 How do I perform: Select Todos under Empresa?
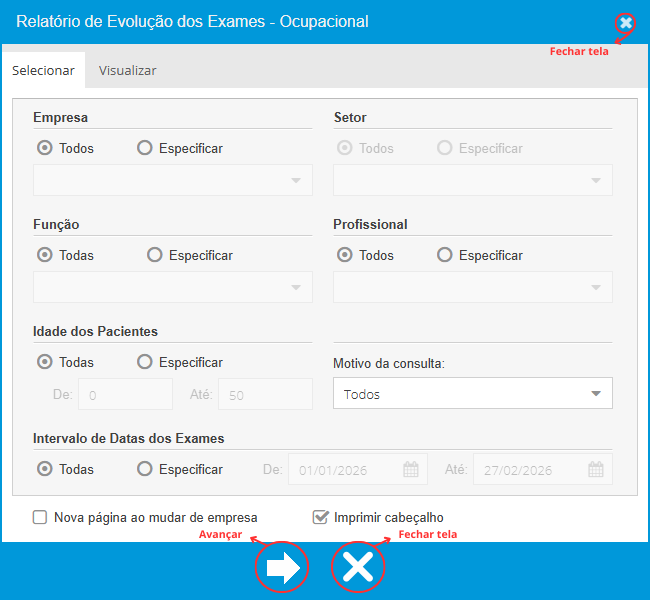click(45, 148)
